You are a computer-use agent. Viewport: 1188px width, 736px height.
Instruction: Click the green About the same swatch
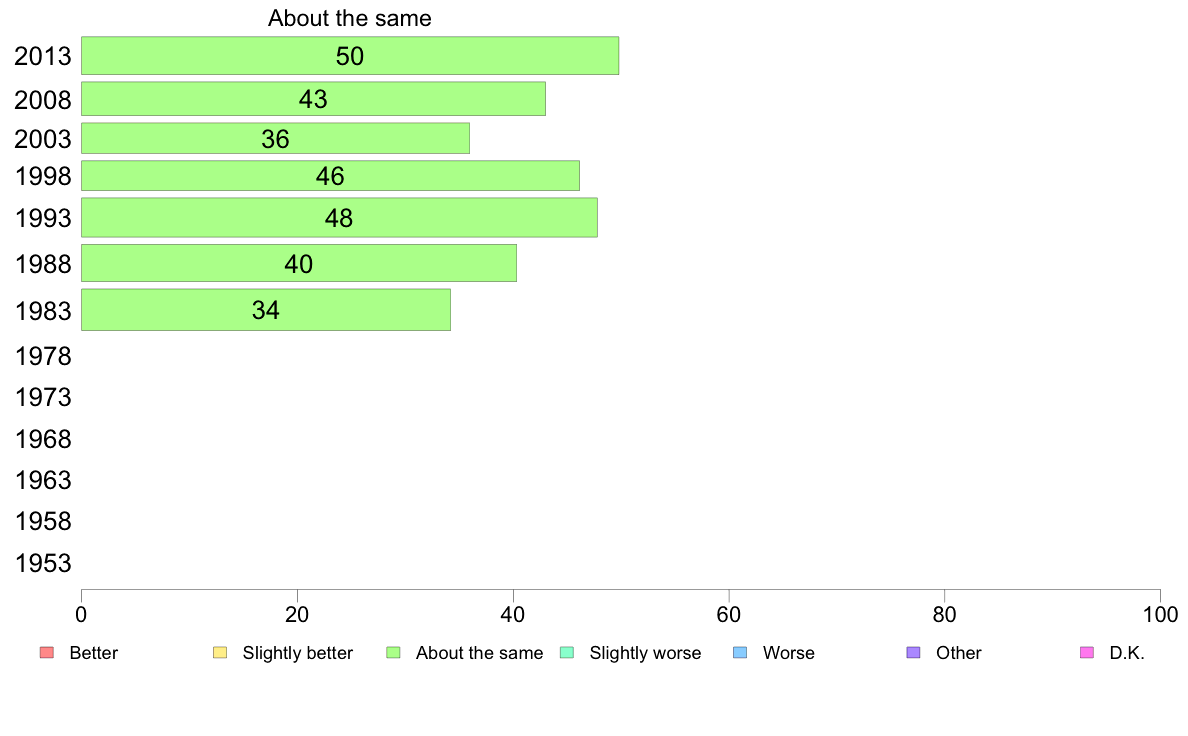[x=393, y=653]
